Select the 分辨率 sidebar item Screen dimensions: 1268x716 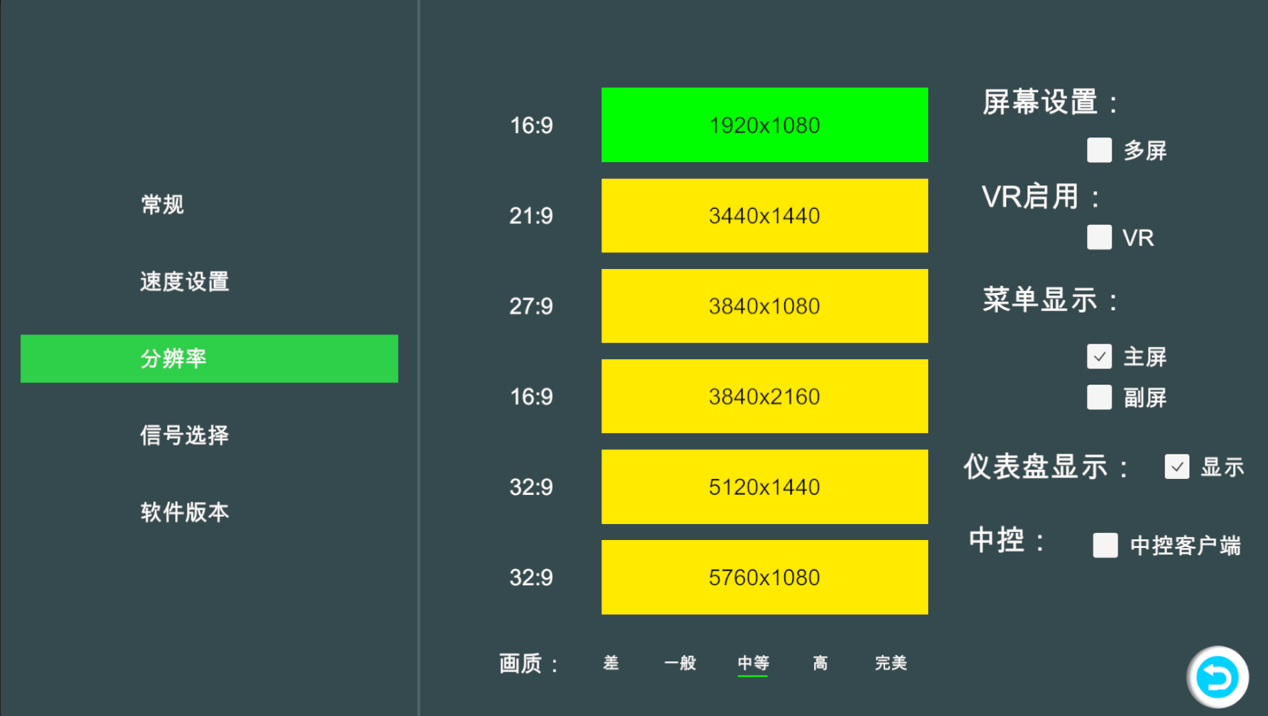pos(209,359)
